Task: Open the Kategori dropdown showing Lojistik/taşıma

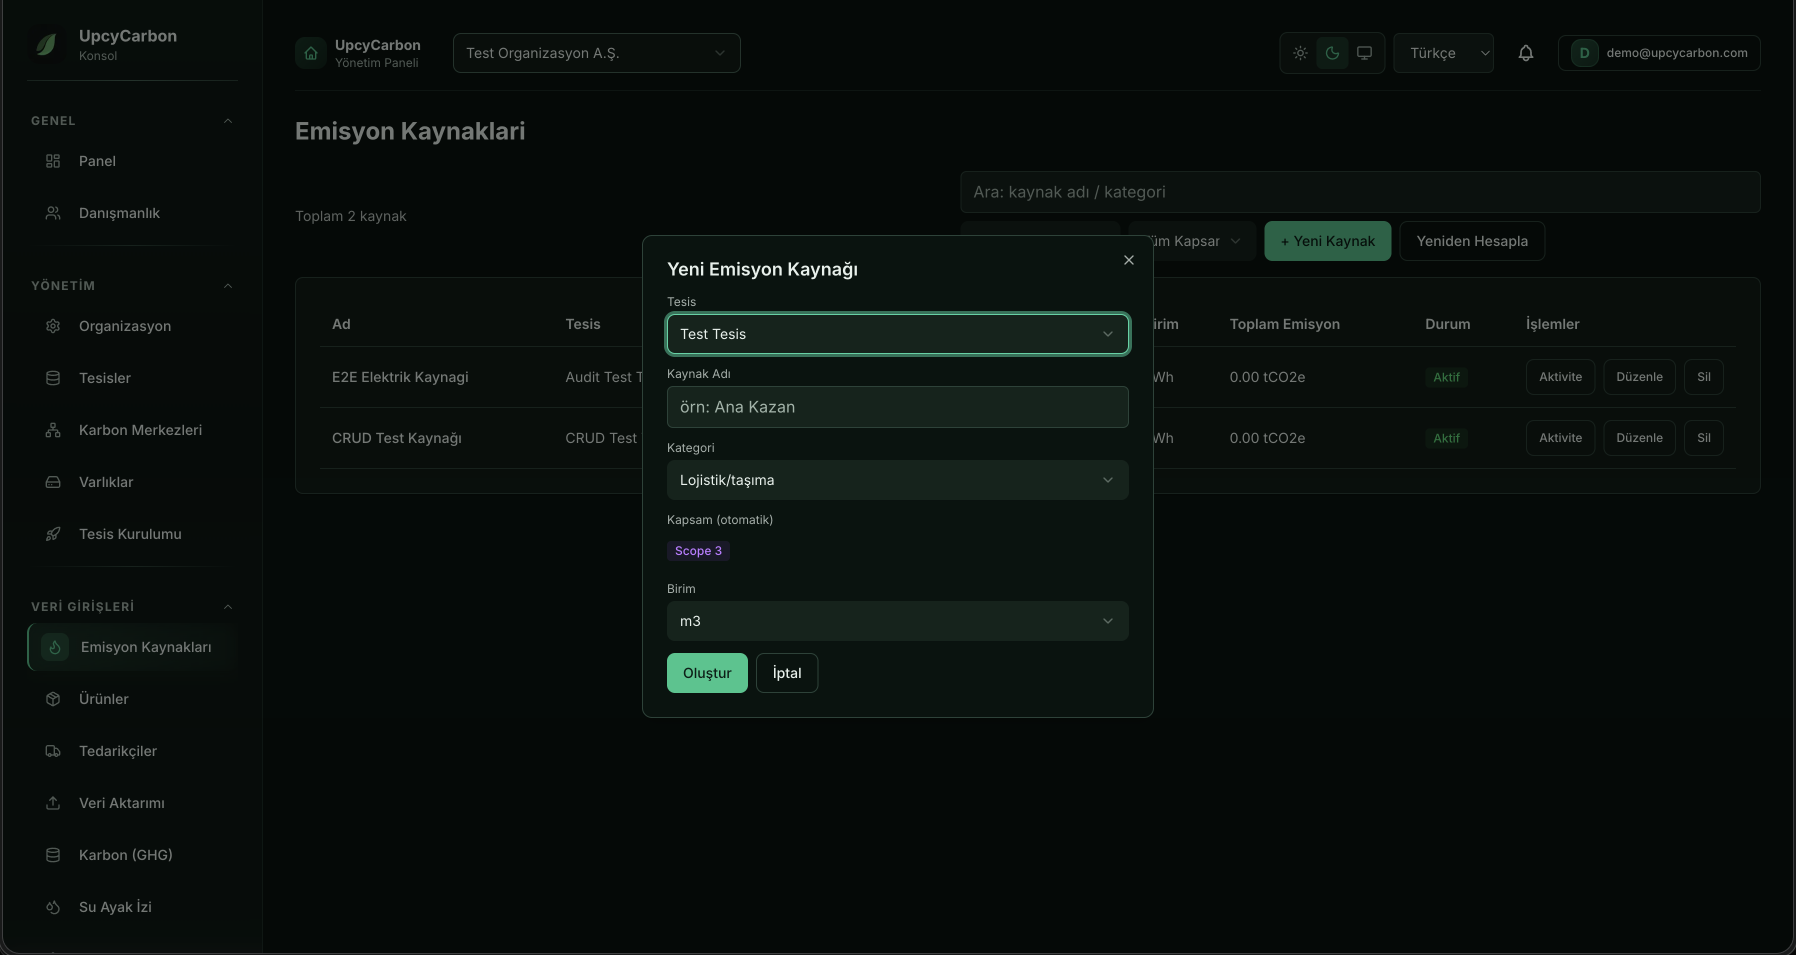Action: (898, 480)
